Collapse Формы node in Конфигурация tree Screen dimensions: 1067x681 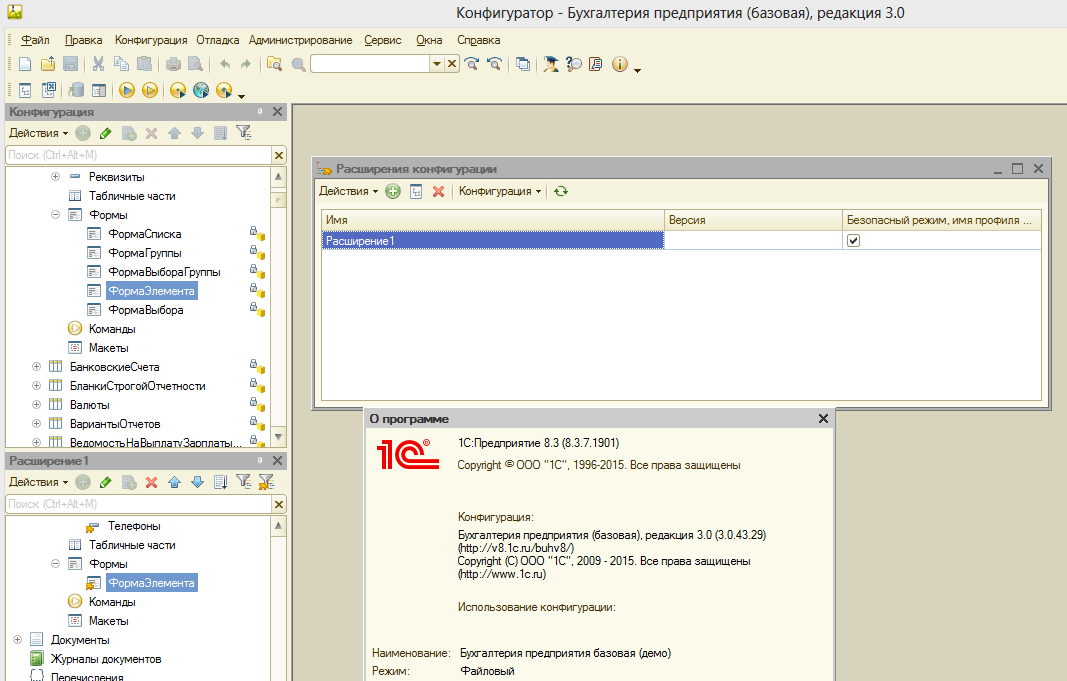56,215
